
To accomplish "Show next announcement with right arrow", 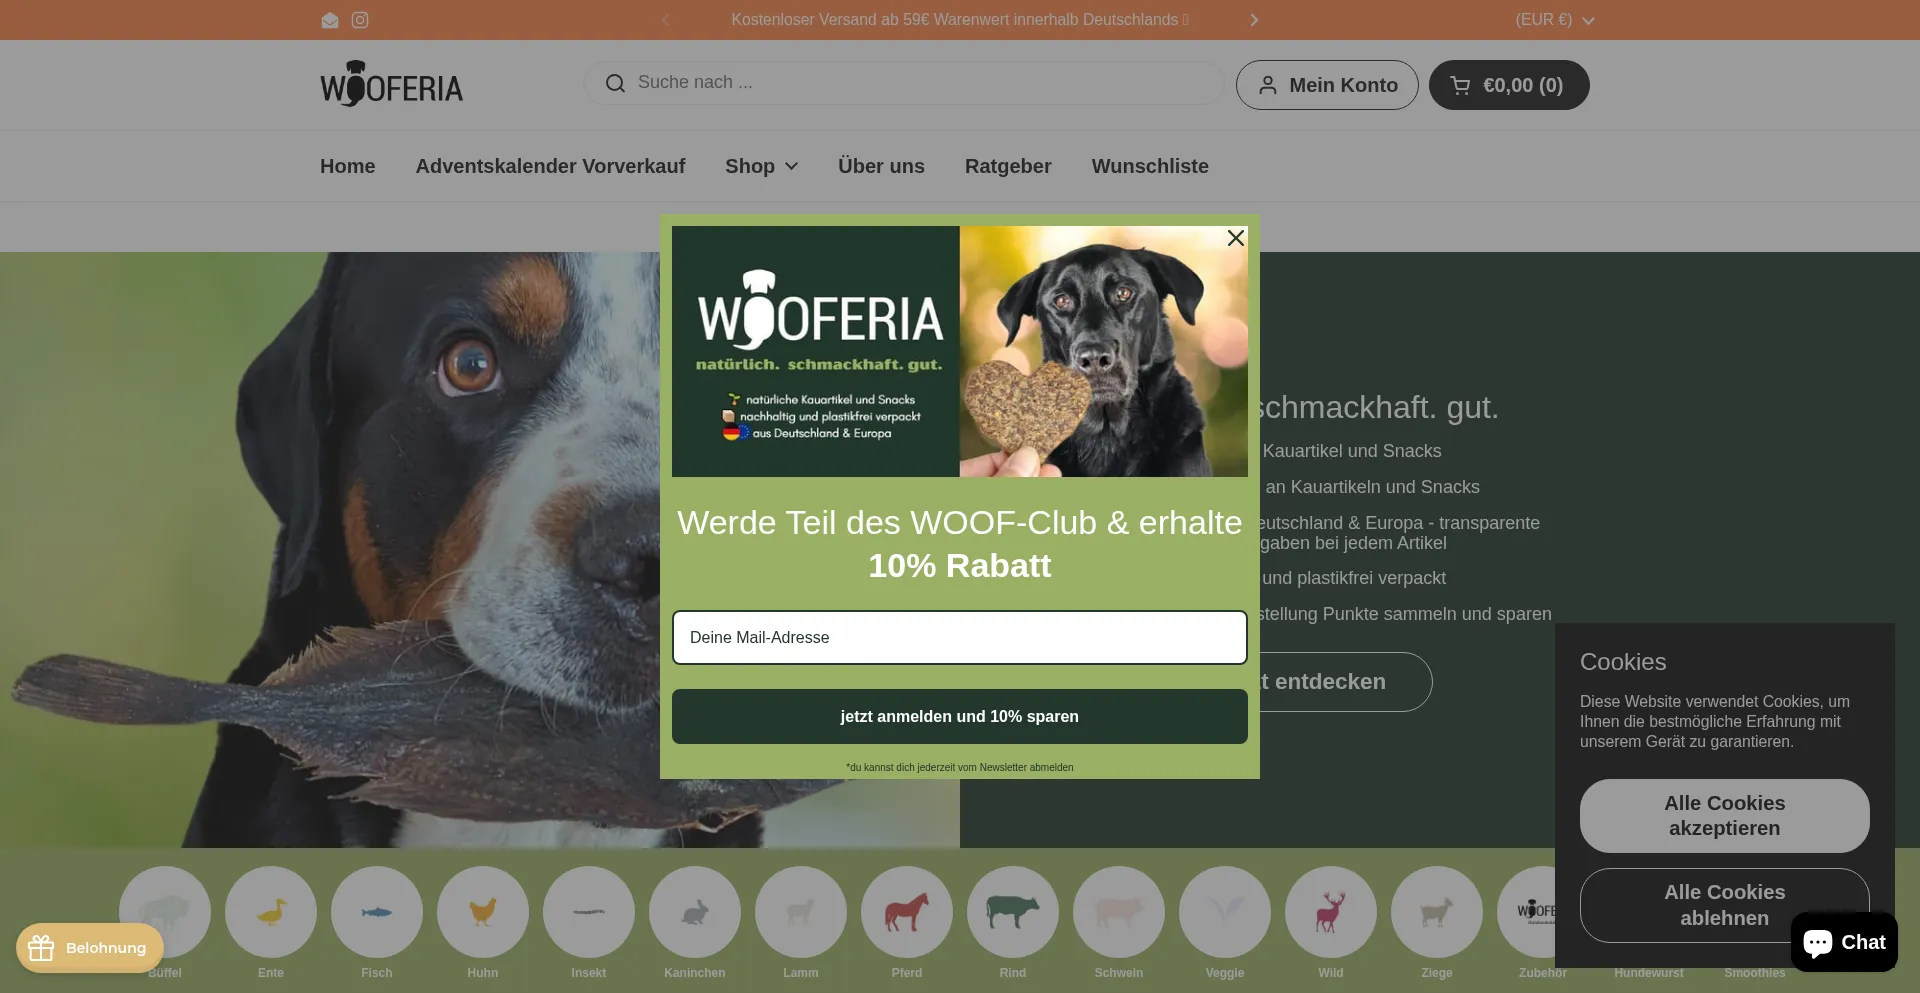I will 1254,20.
